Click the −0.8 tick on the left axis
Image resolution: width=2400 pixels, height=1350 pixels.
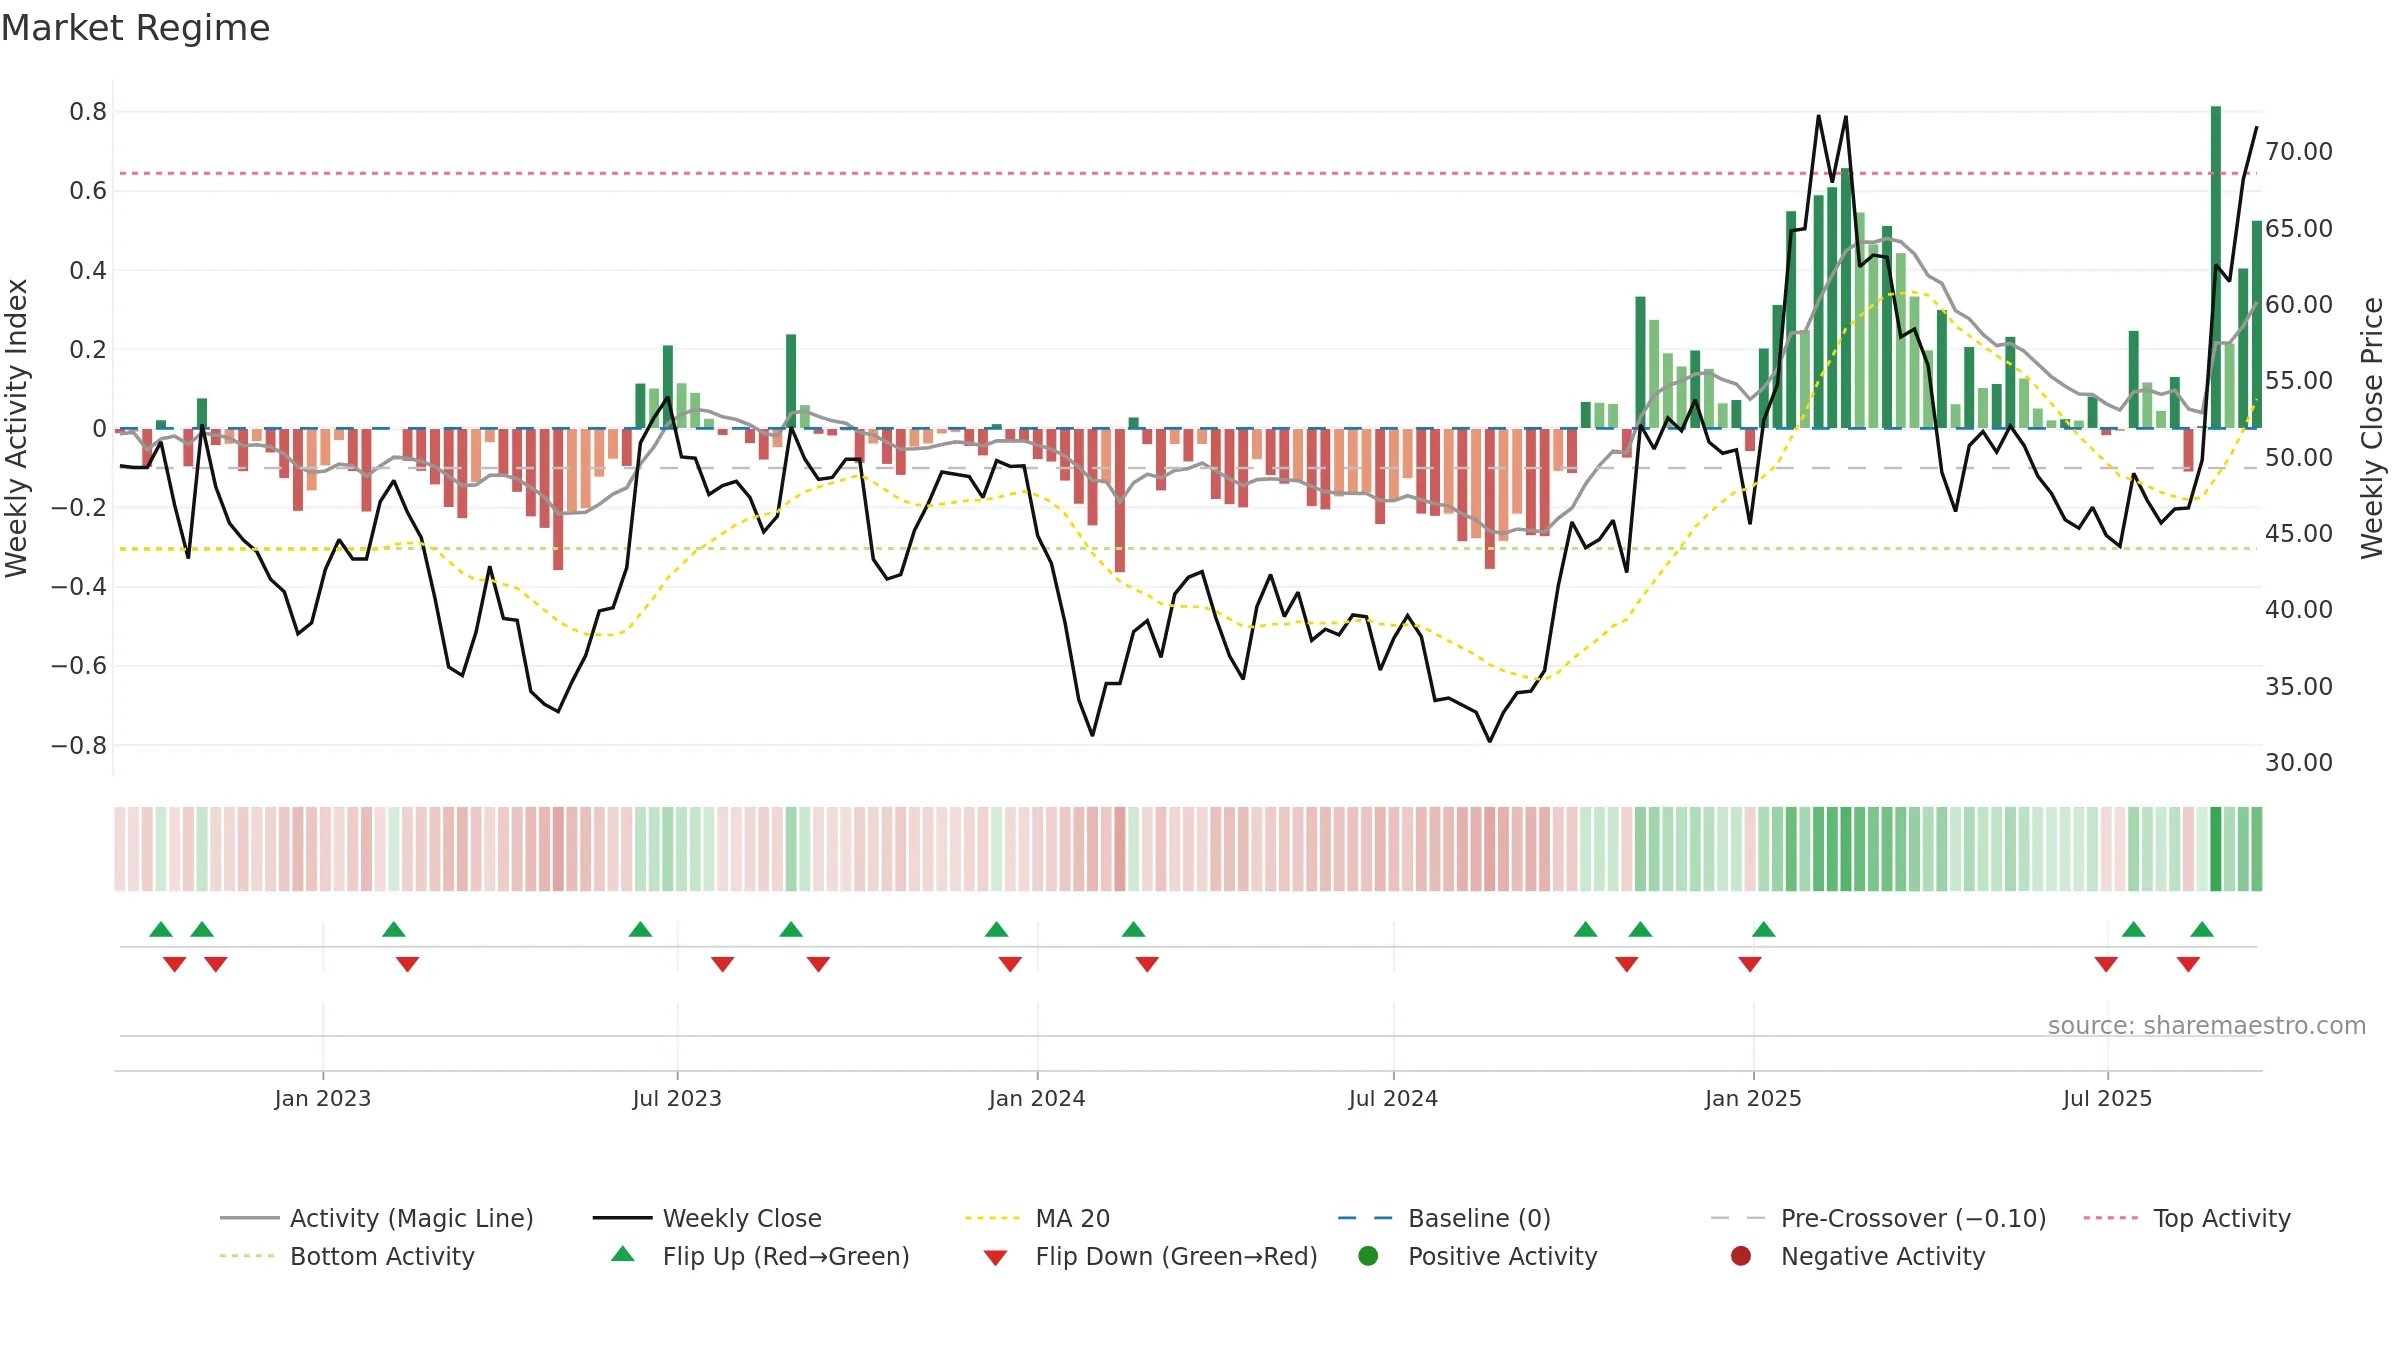point(79,745)
